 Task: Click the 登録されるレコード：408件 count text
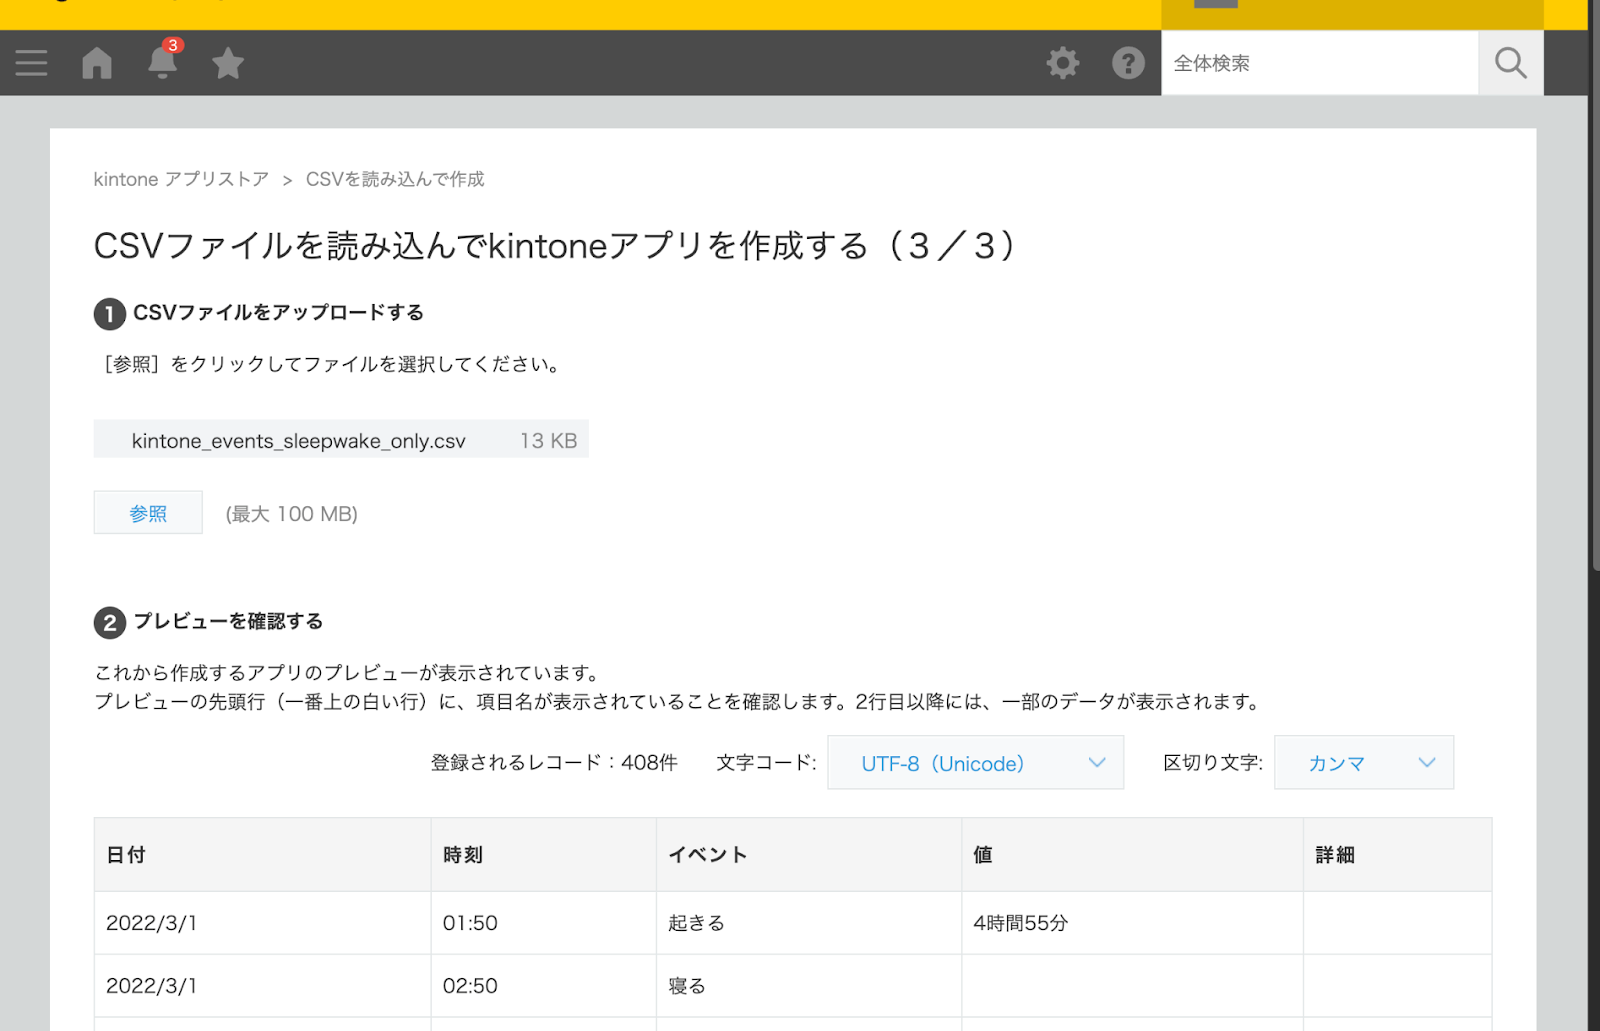tap(554, 762)
